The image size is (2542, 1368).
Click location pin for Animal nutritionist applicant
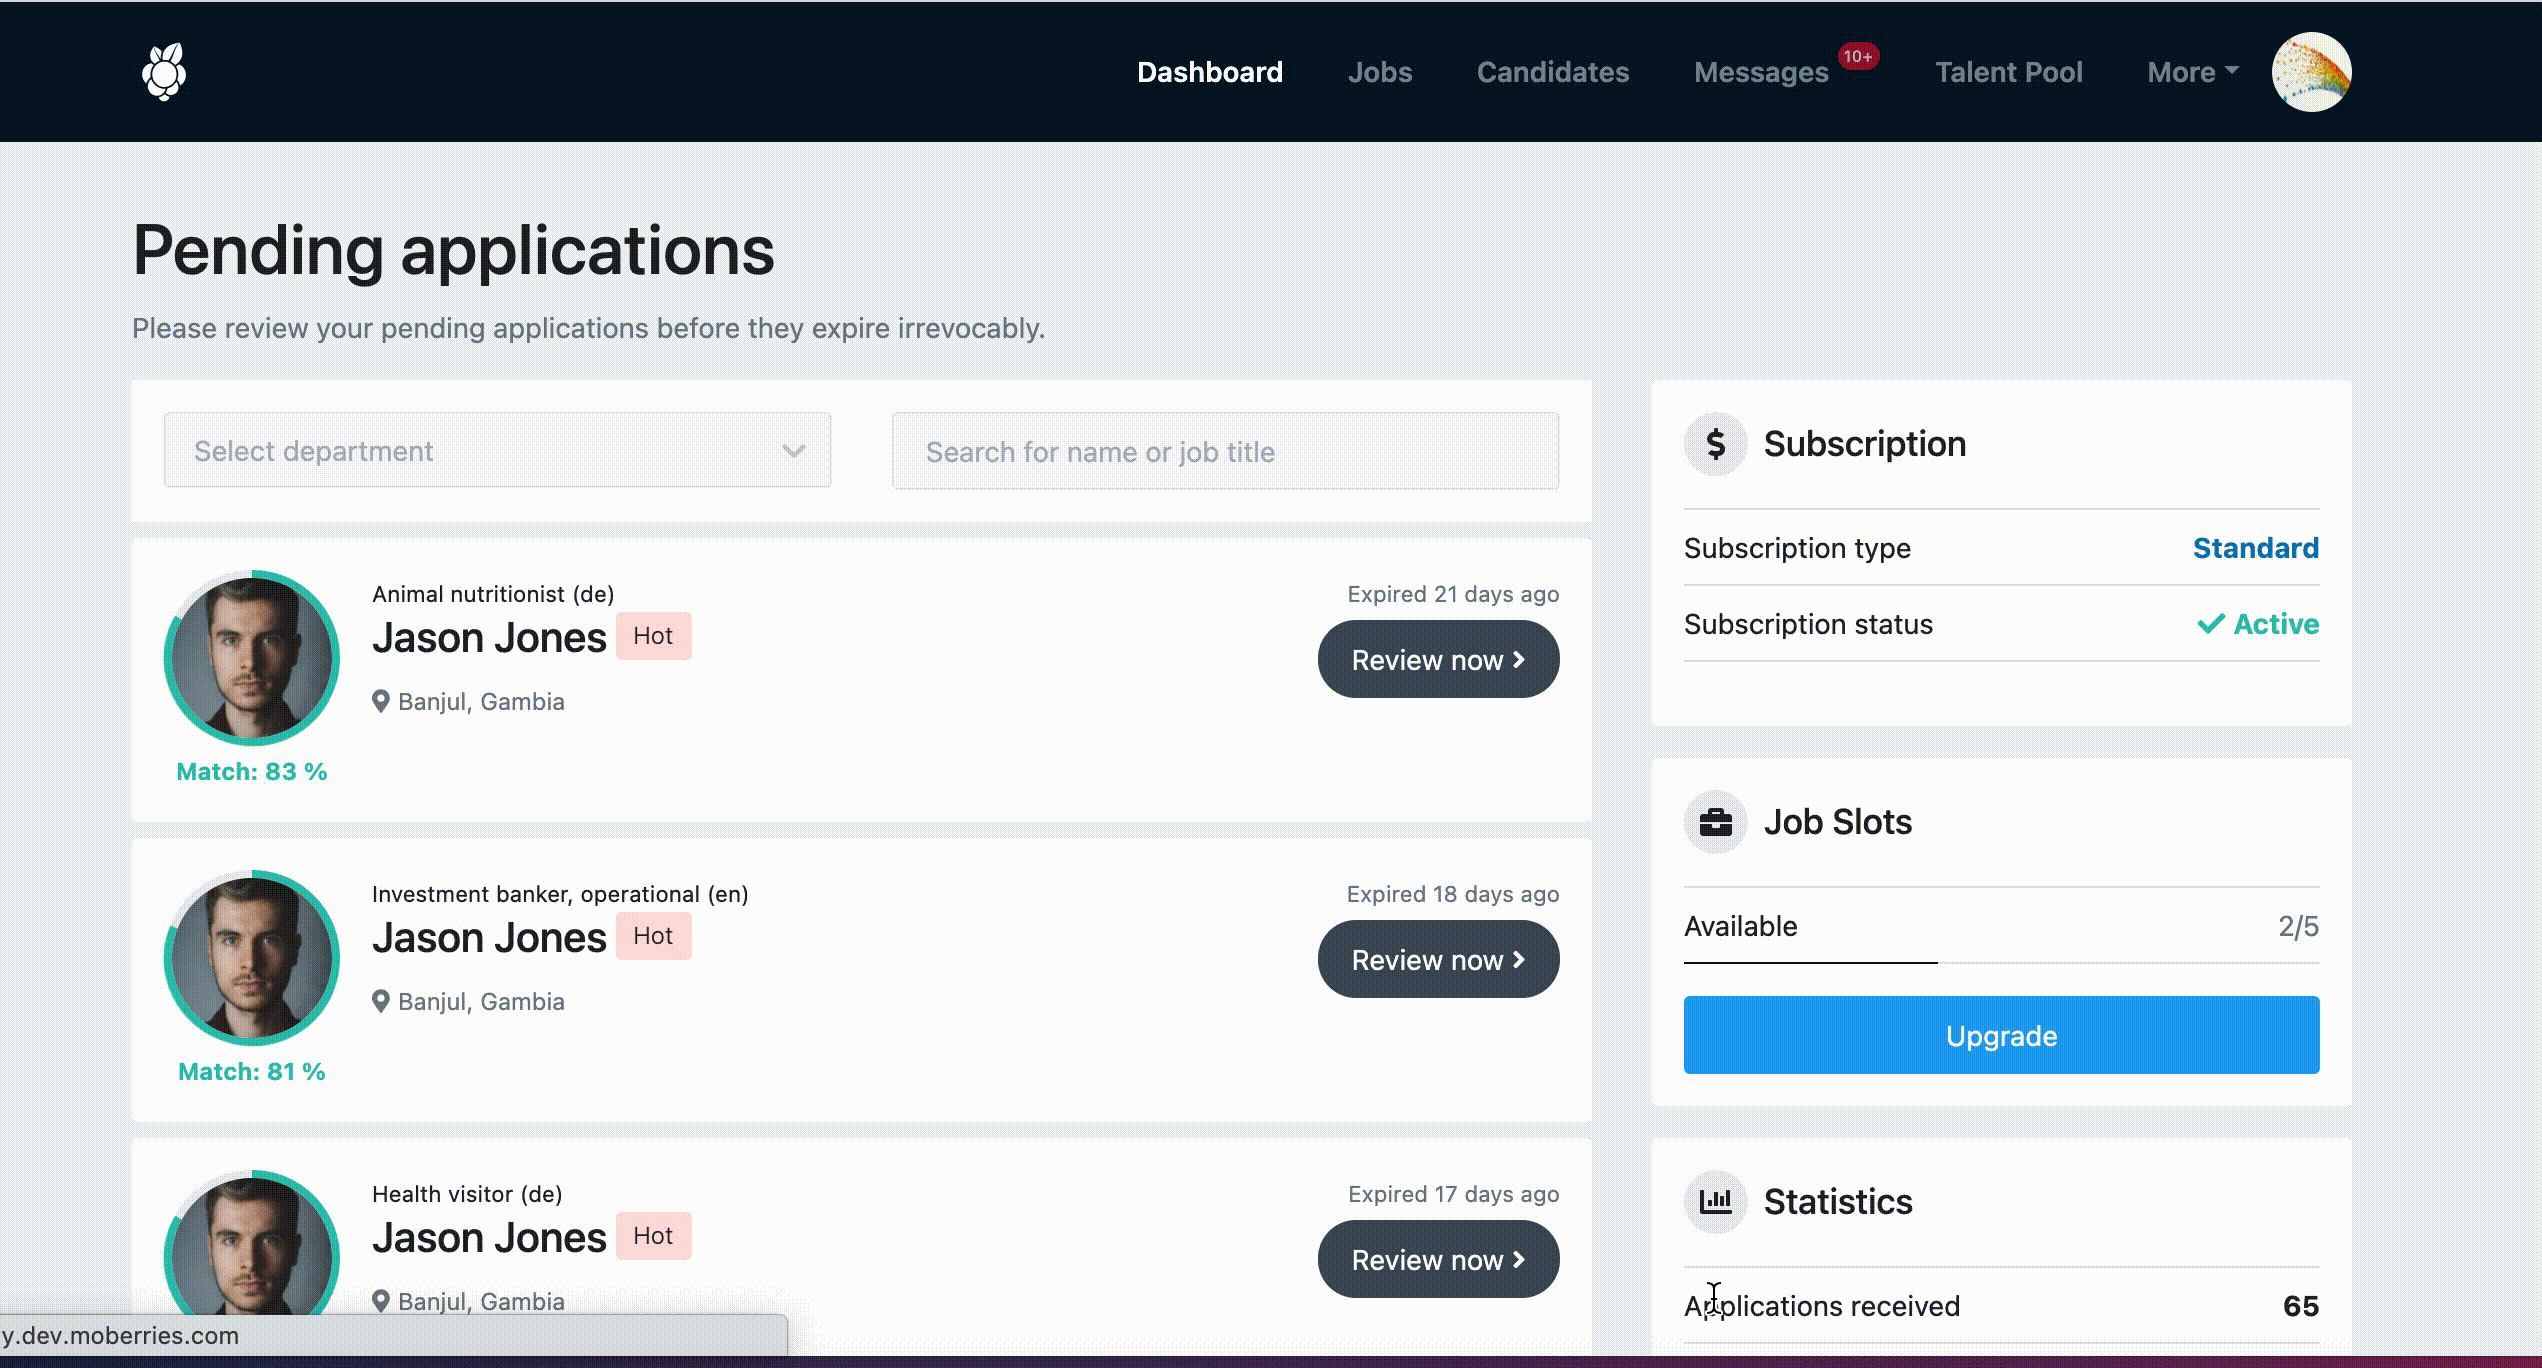tap(380, 701)
